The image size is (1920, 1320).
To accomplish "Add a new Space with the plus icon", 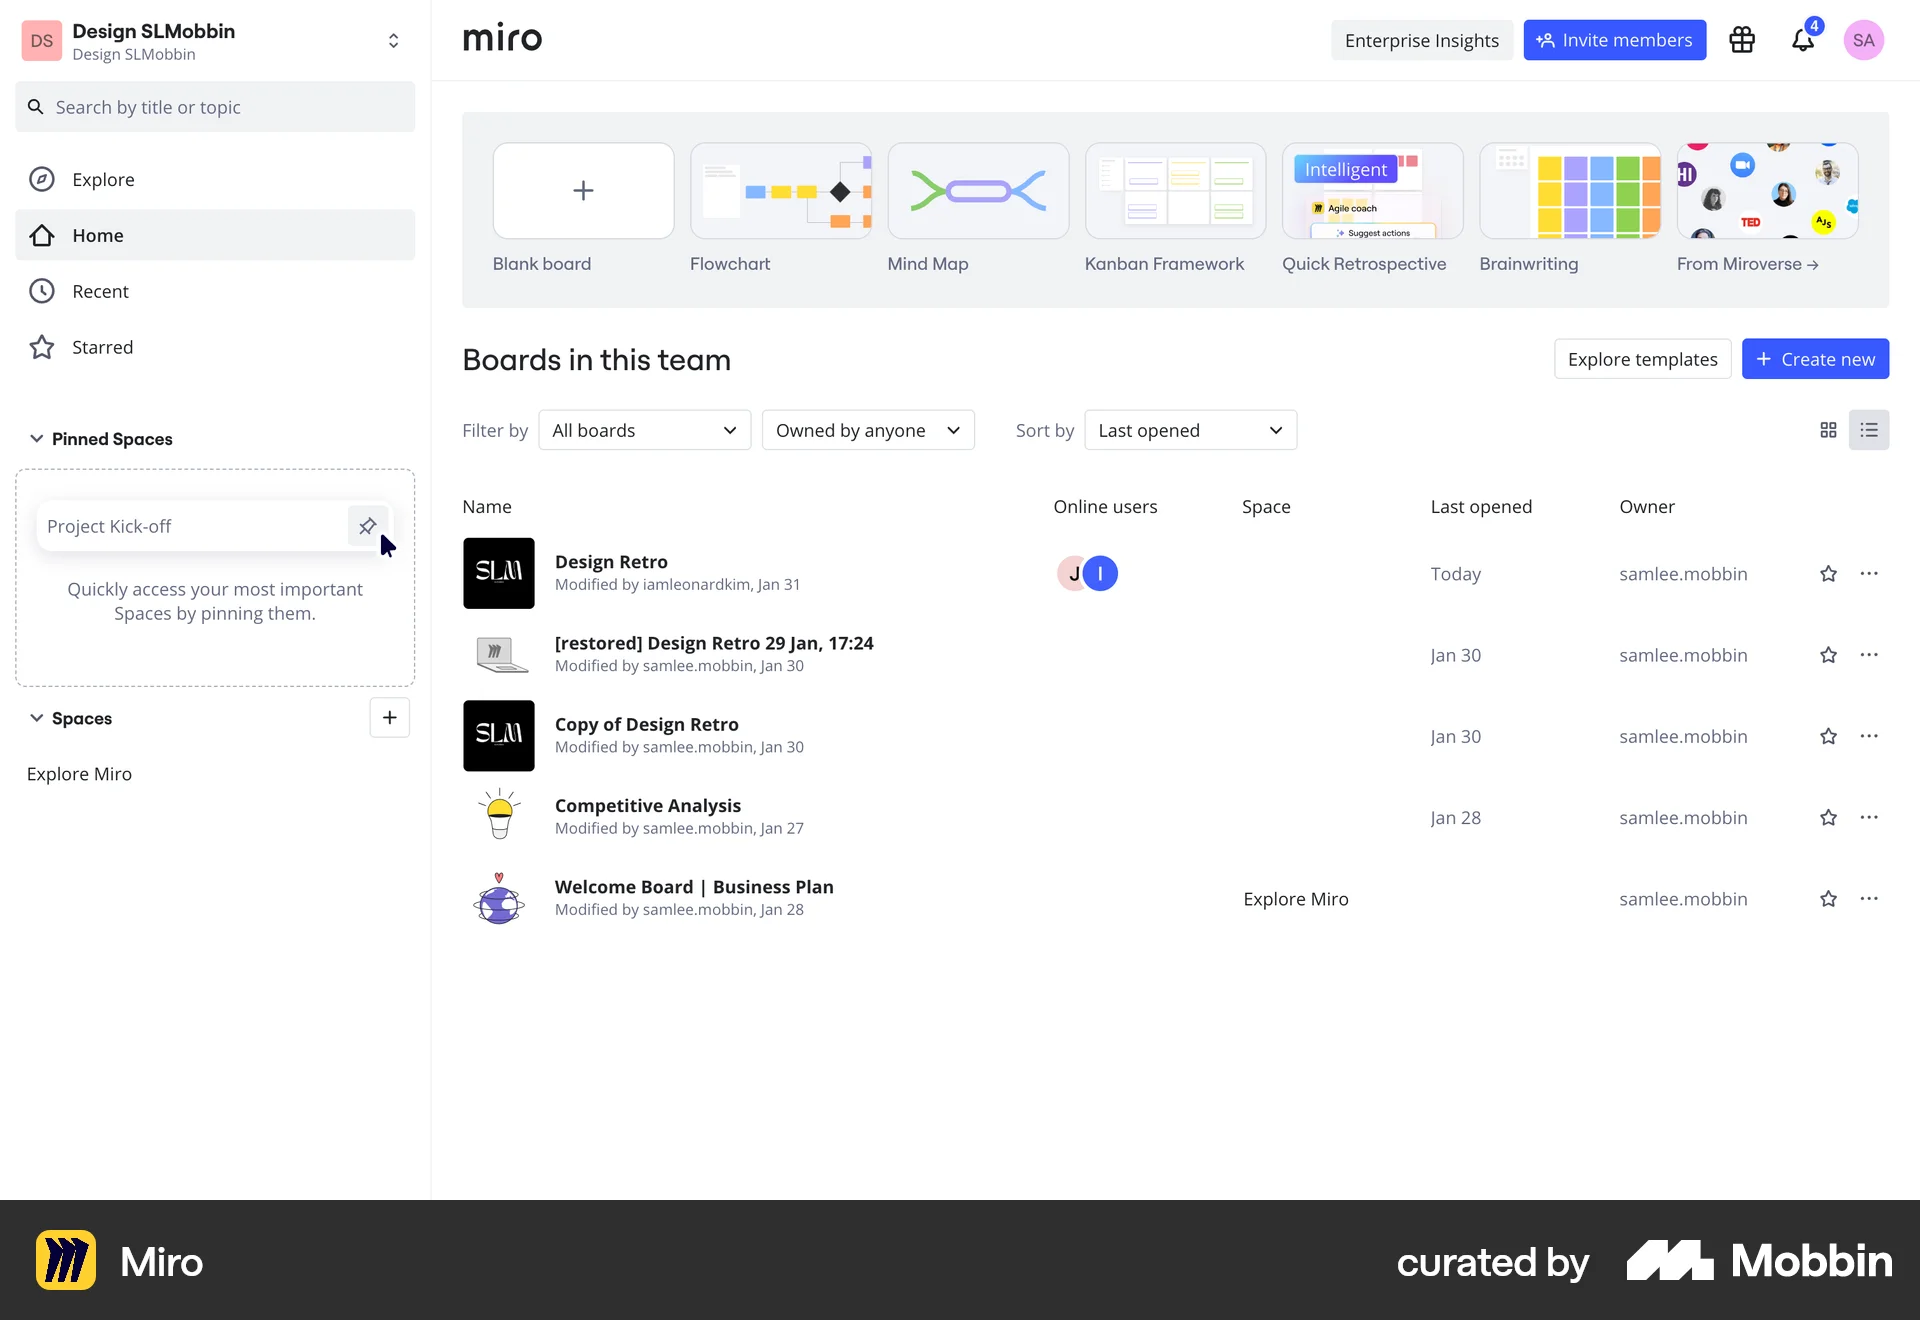I will tap(389, 718).
